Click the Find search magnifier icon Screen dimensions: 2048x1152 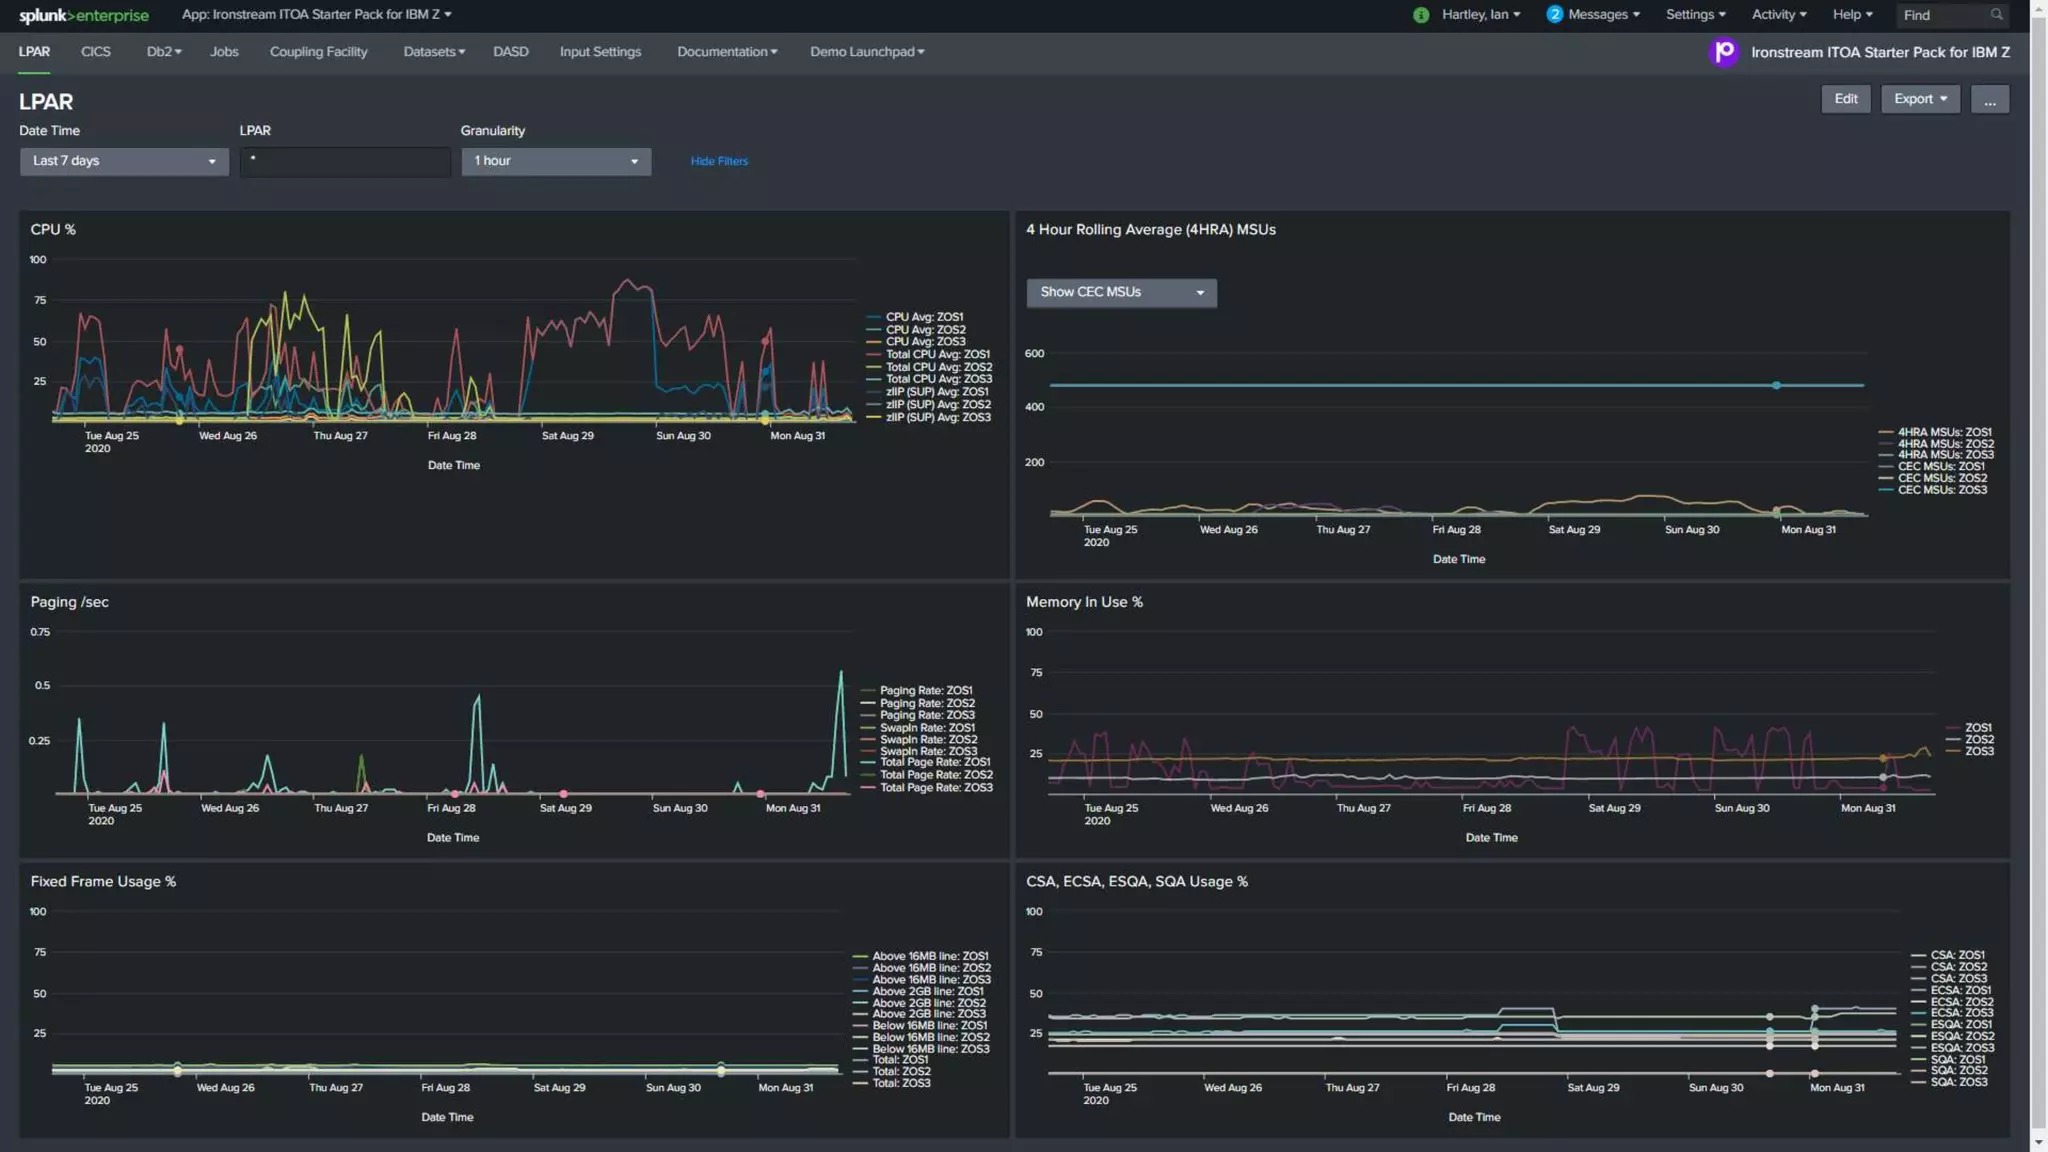click(1996, 15)
